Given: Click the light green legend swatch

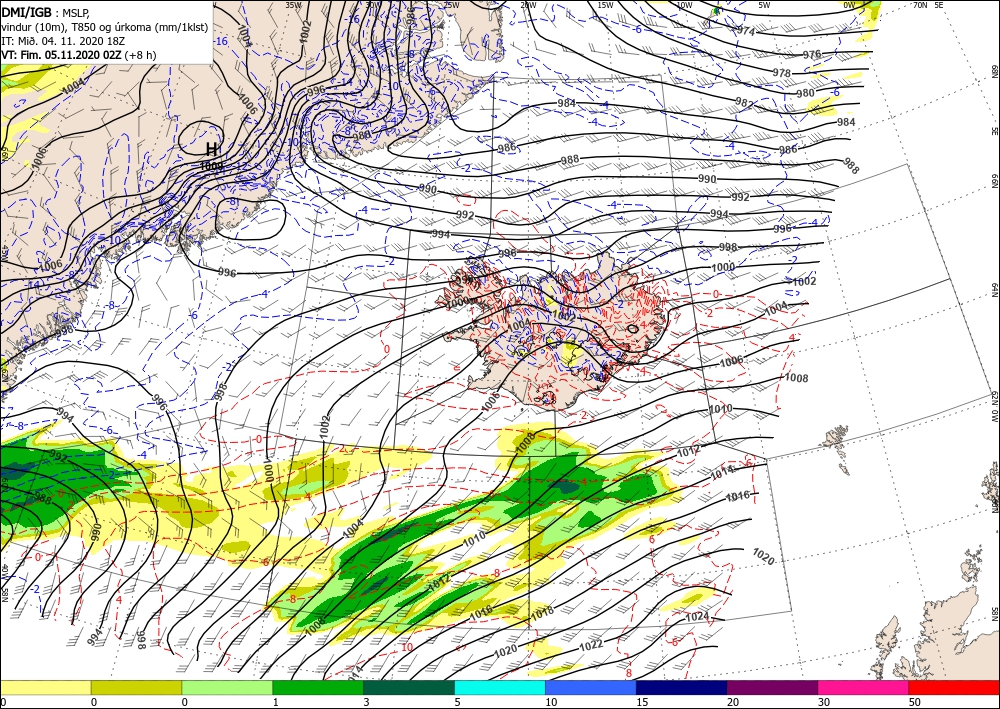Looking at the screenshot, I should point(227,688).
